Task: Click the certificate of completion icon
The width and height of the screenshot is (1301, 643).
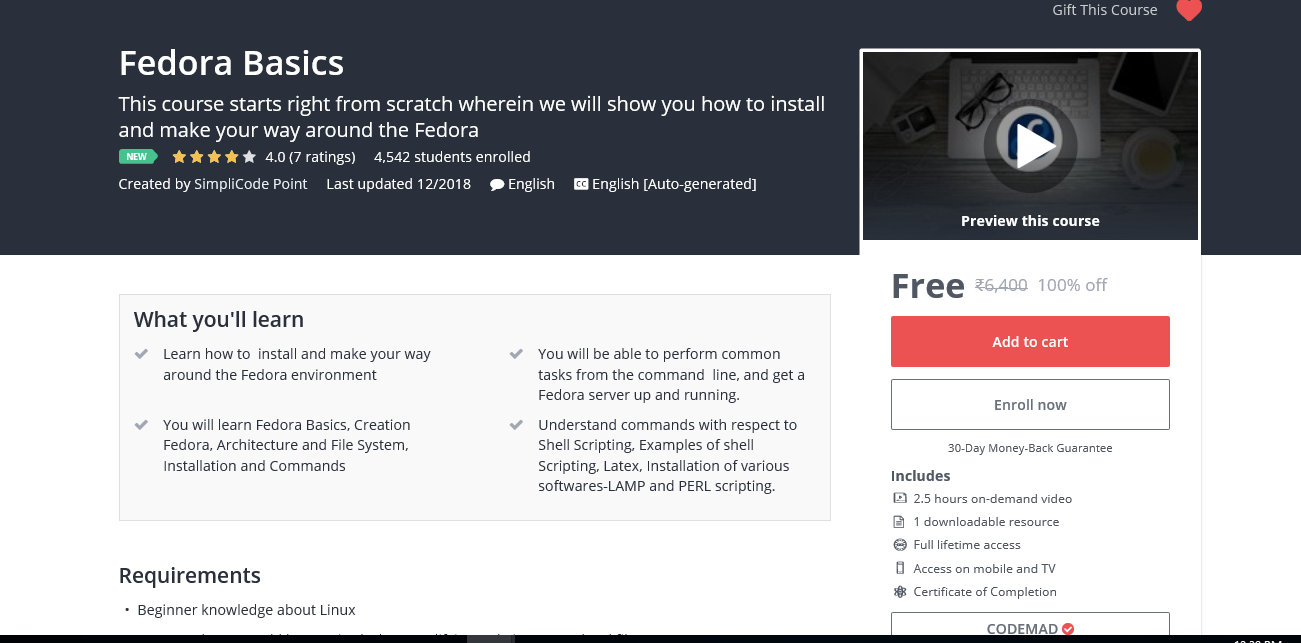Action: pyautogui.click(x=900, y=592)
